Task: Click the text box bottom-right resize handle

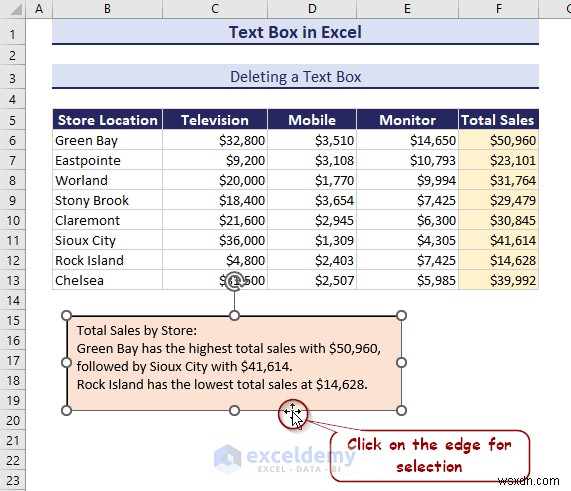Action: (401, 411)
